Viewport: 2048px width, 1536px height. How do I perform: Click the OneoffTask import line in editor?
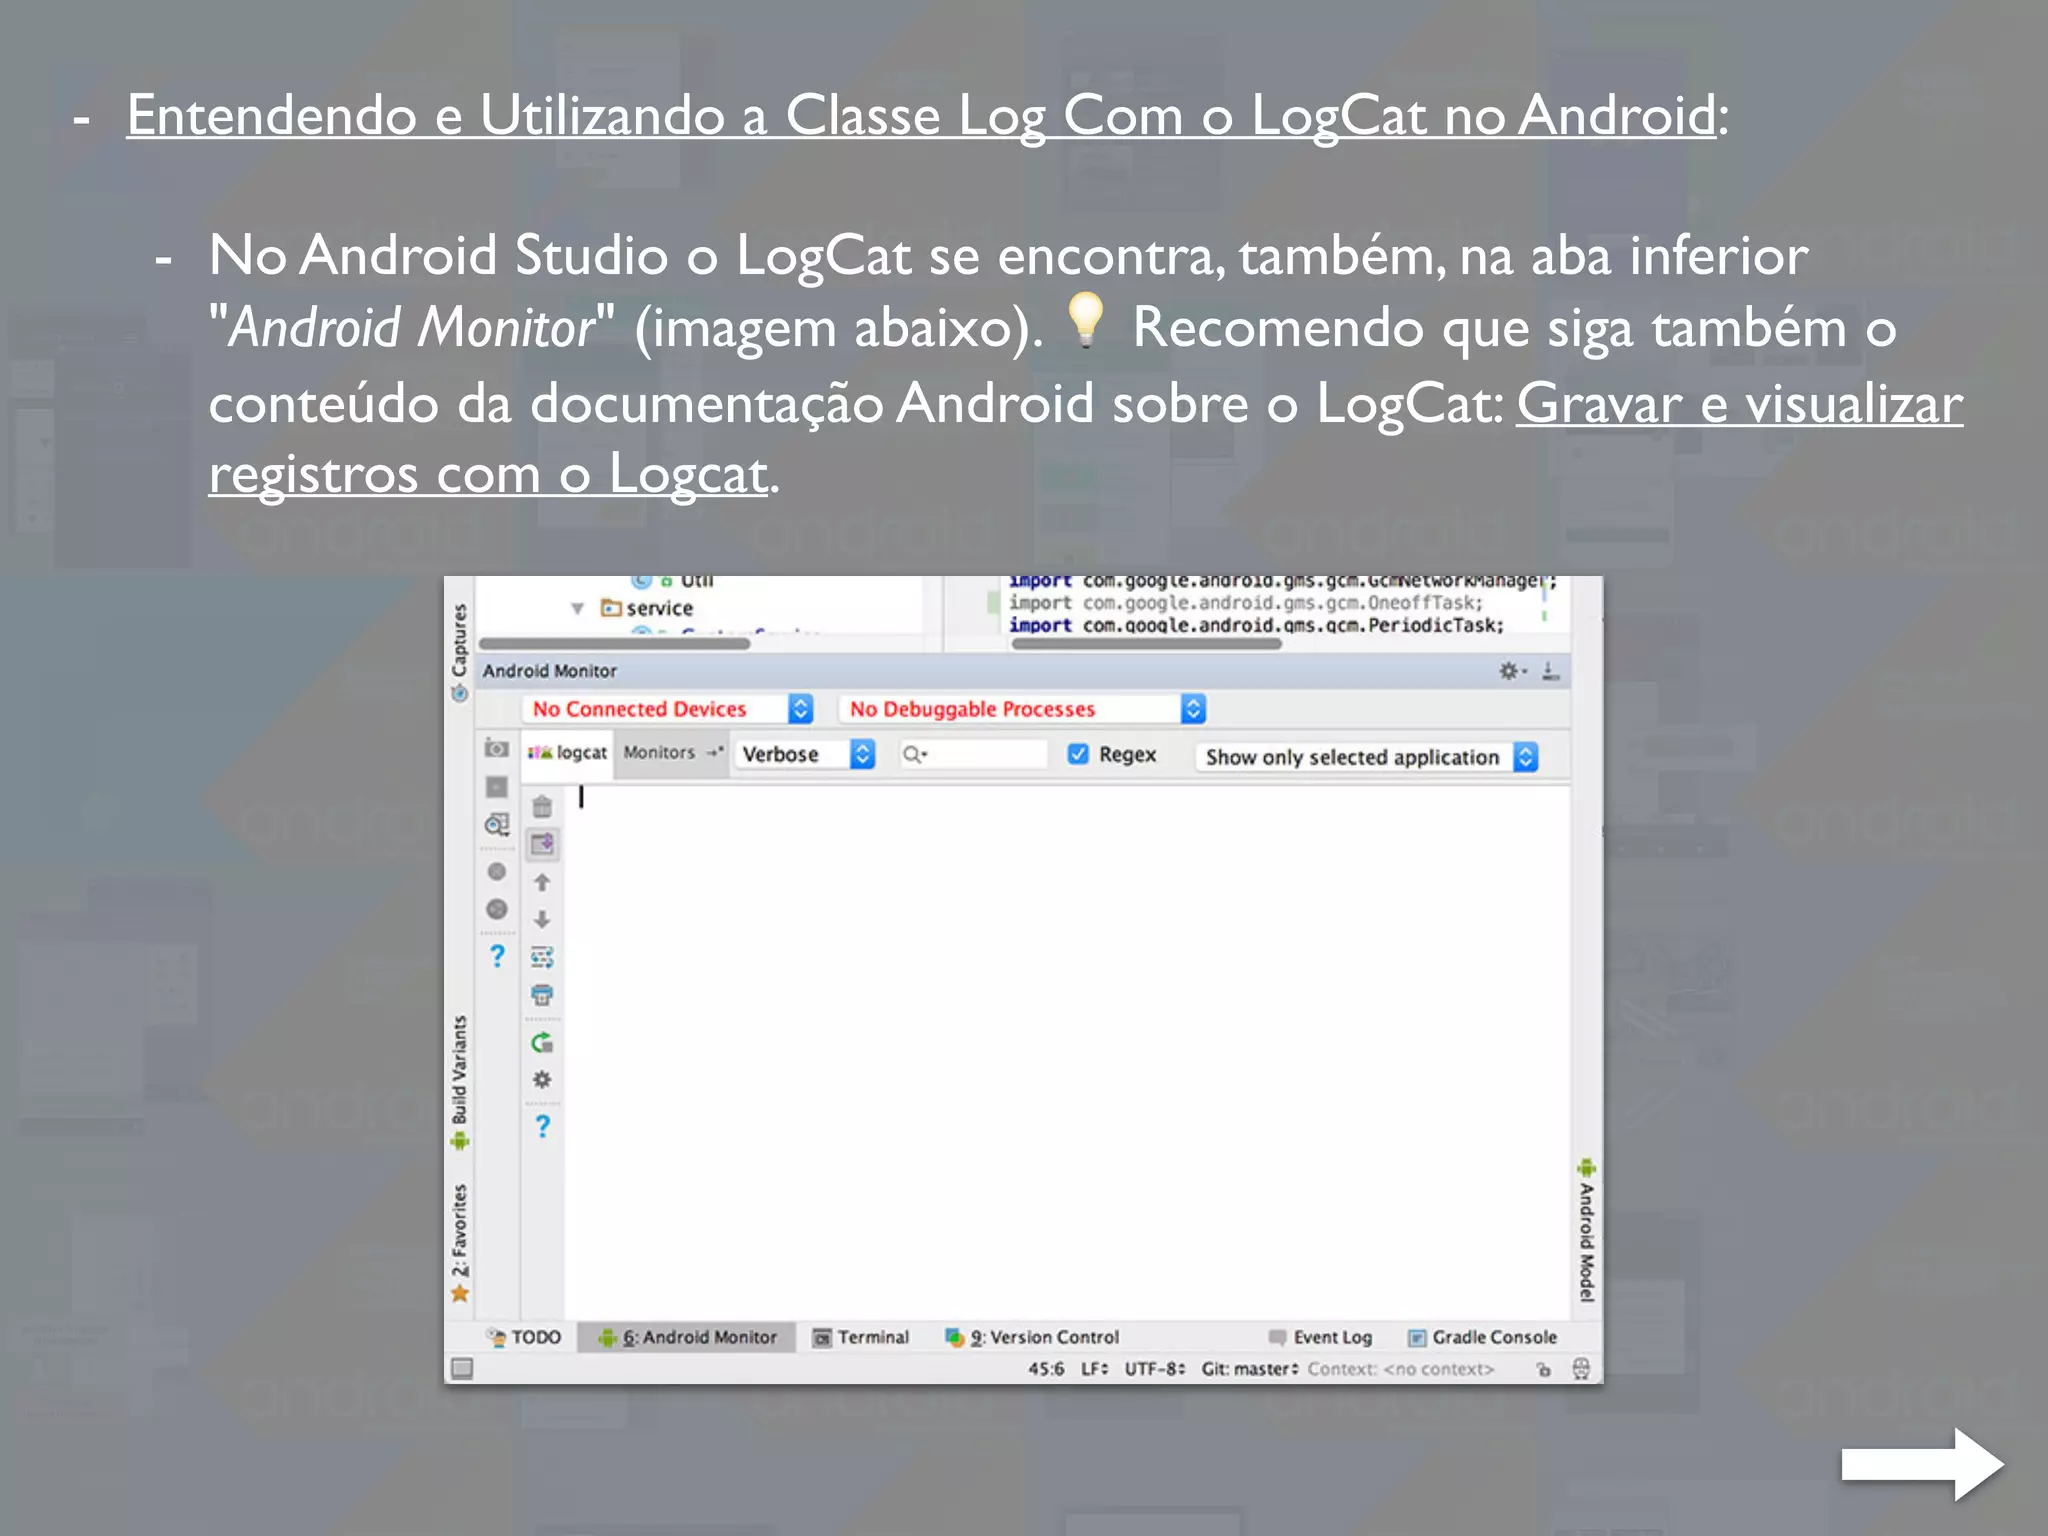pos(1245,603)
